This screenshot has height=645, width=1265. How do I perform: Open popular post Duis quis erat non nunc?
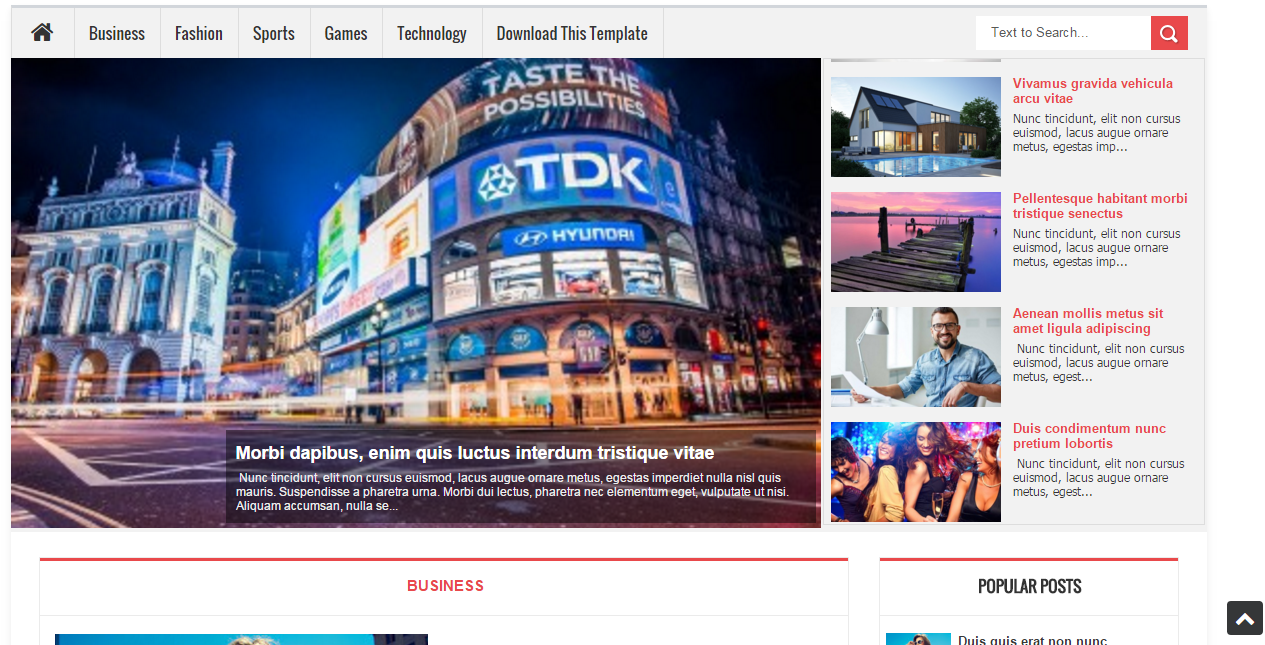pyautogui.click(x=1032, y=640)
